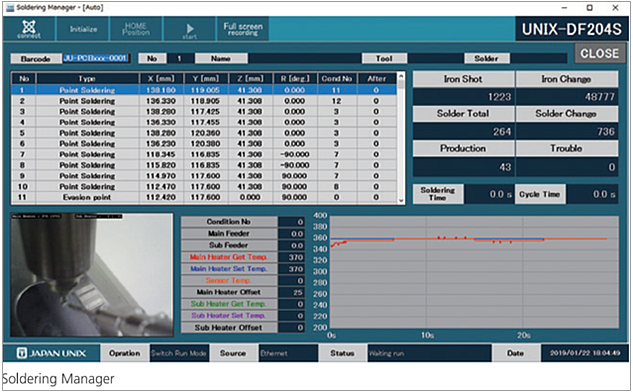
Task: Click the Solder Change button
Action: click(566, 114)
